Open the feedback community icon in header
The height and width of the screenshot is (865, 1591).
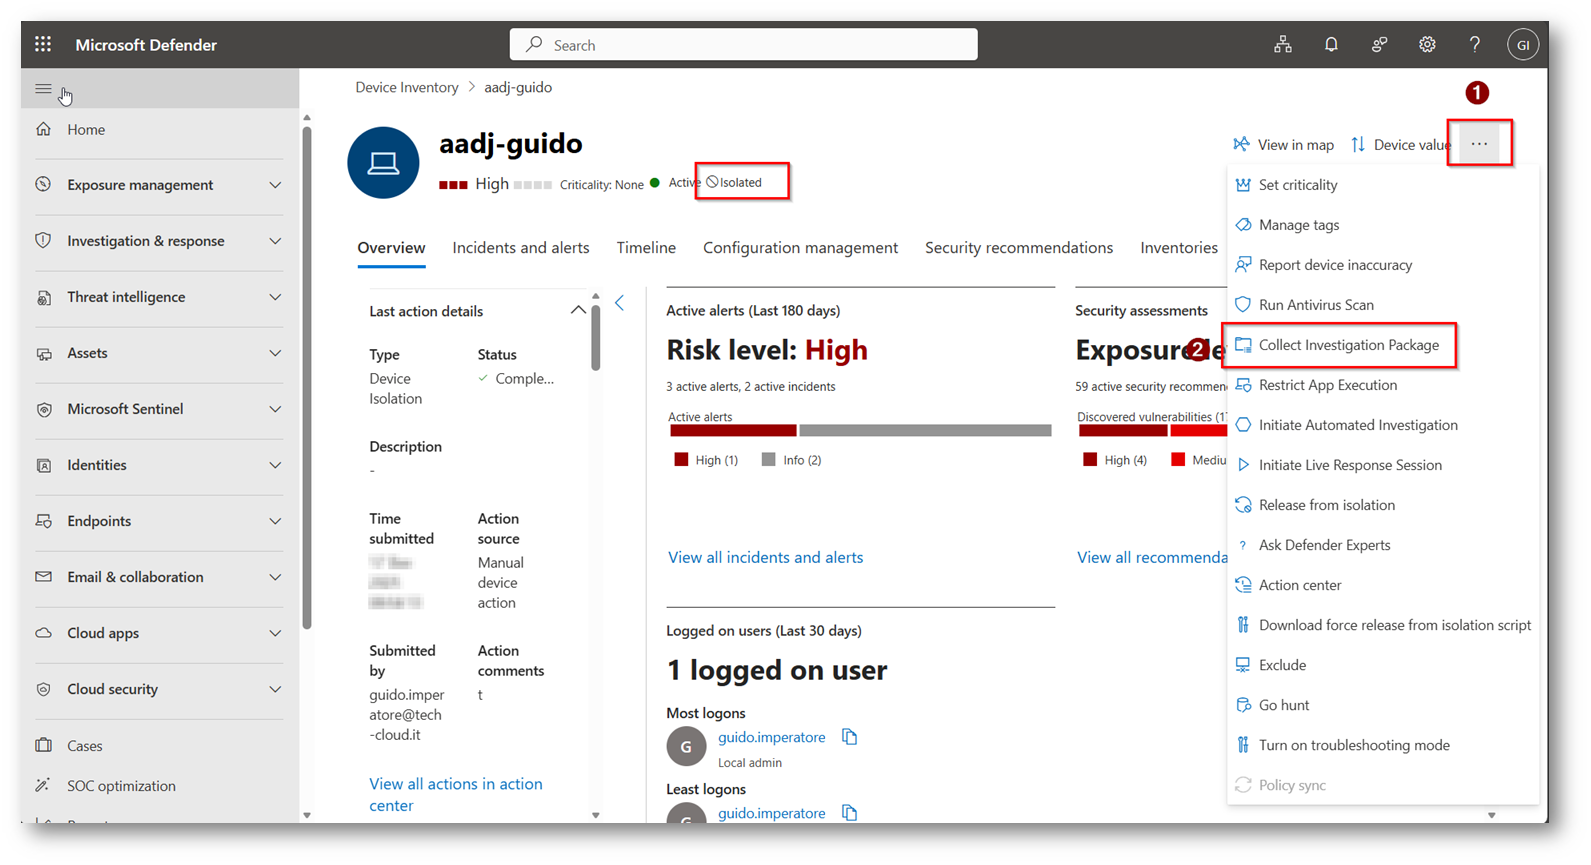pos(1379,44)
